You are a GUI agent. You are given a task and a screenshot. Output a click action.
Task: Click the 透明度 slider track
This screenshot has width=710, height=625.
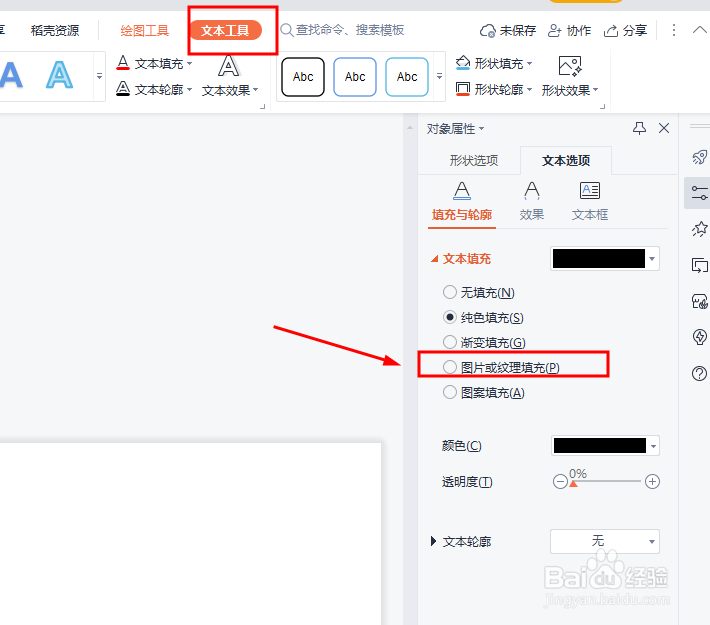pos(606,481)
